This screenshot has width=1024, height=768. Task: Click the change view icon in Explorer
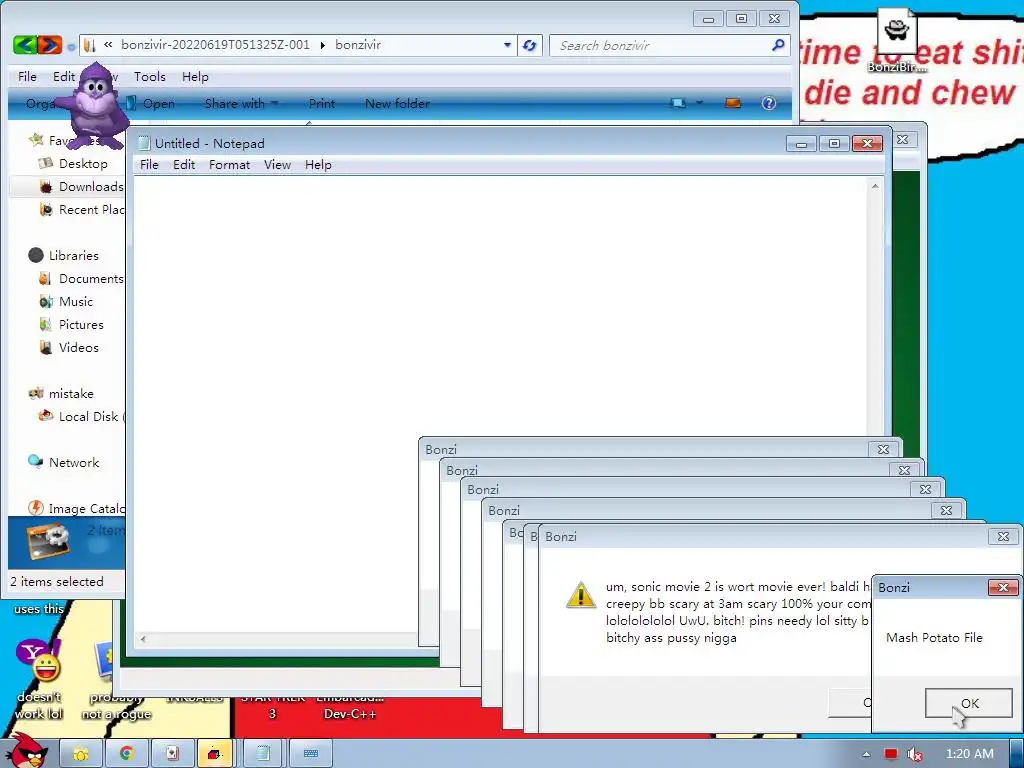(679, 103)
